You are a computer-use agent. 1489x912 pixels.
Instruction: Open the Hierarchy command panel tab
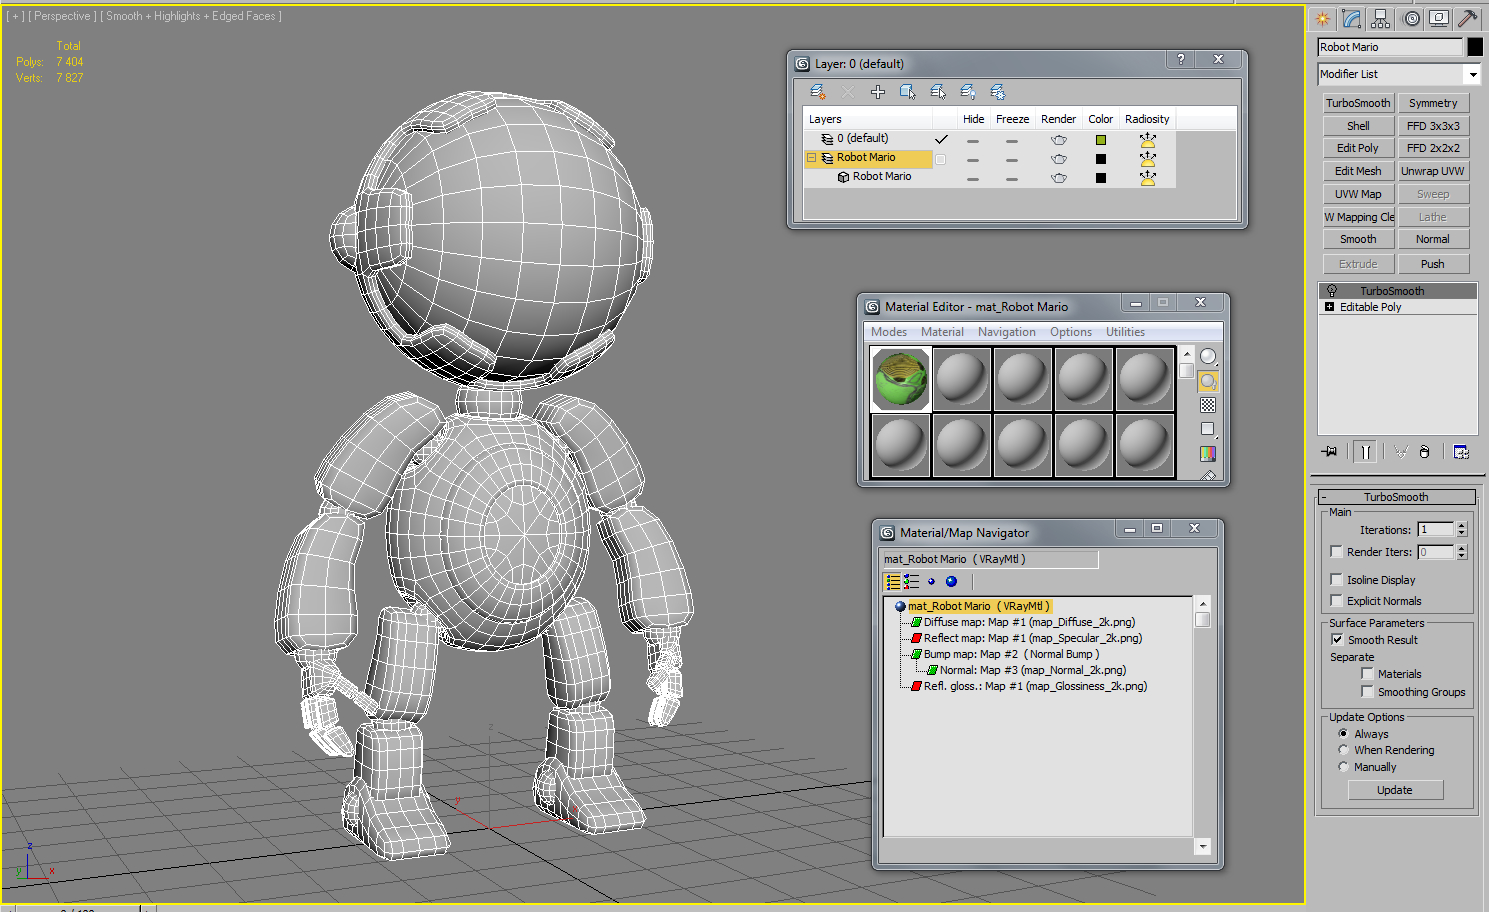click(1381, 18)
